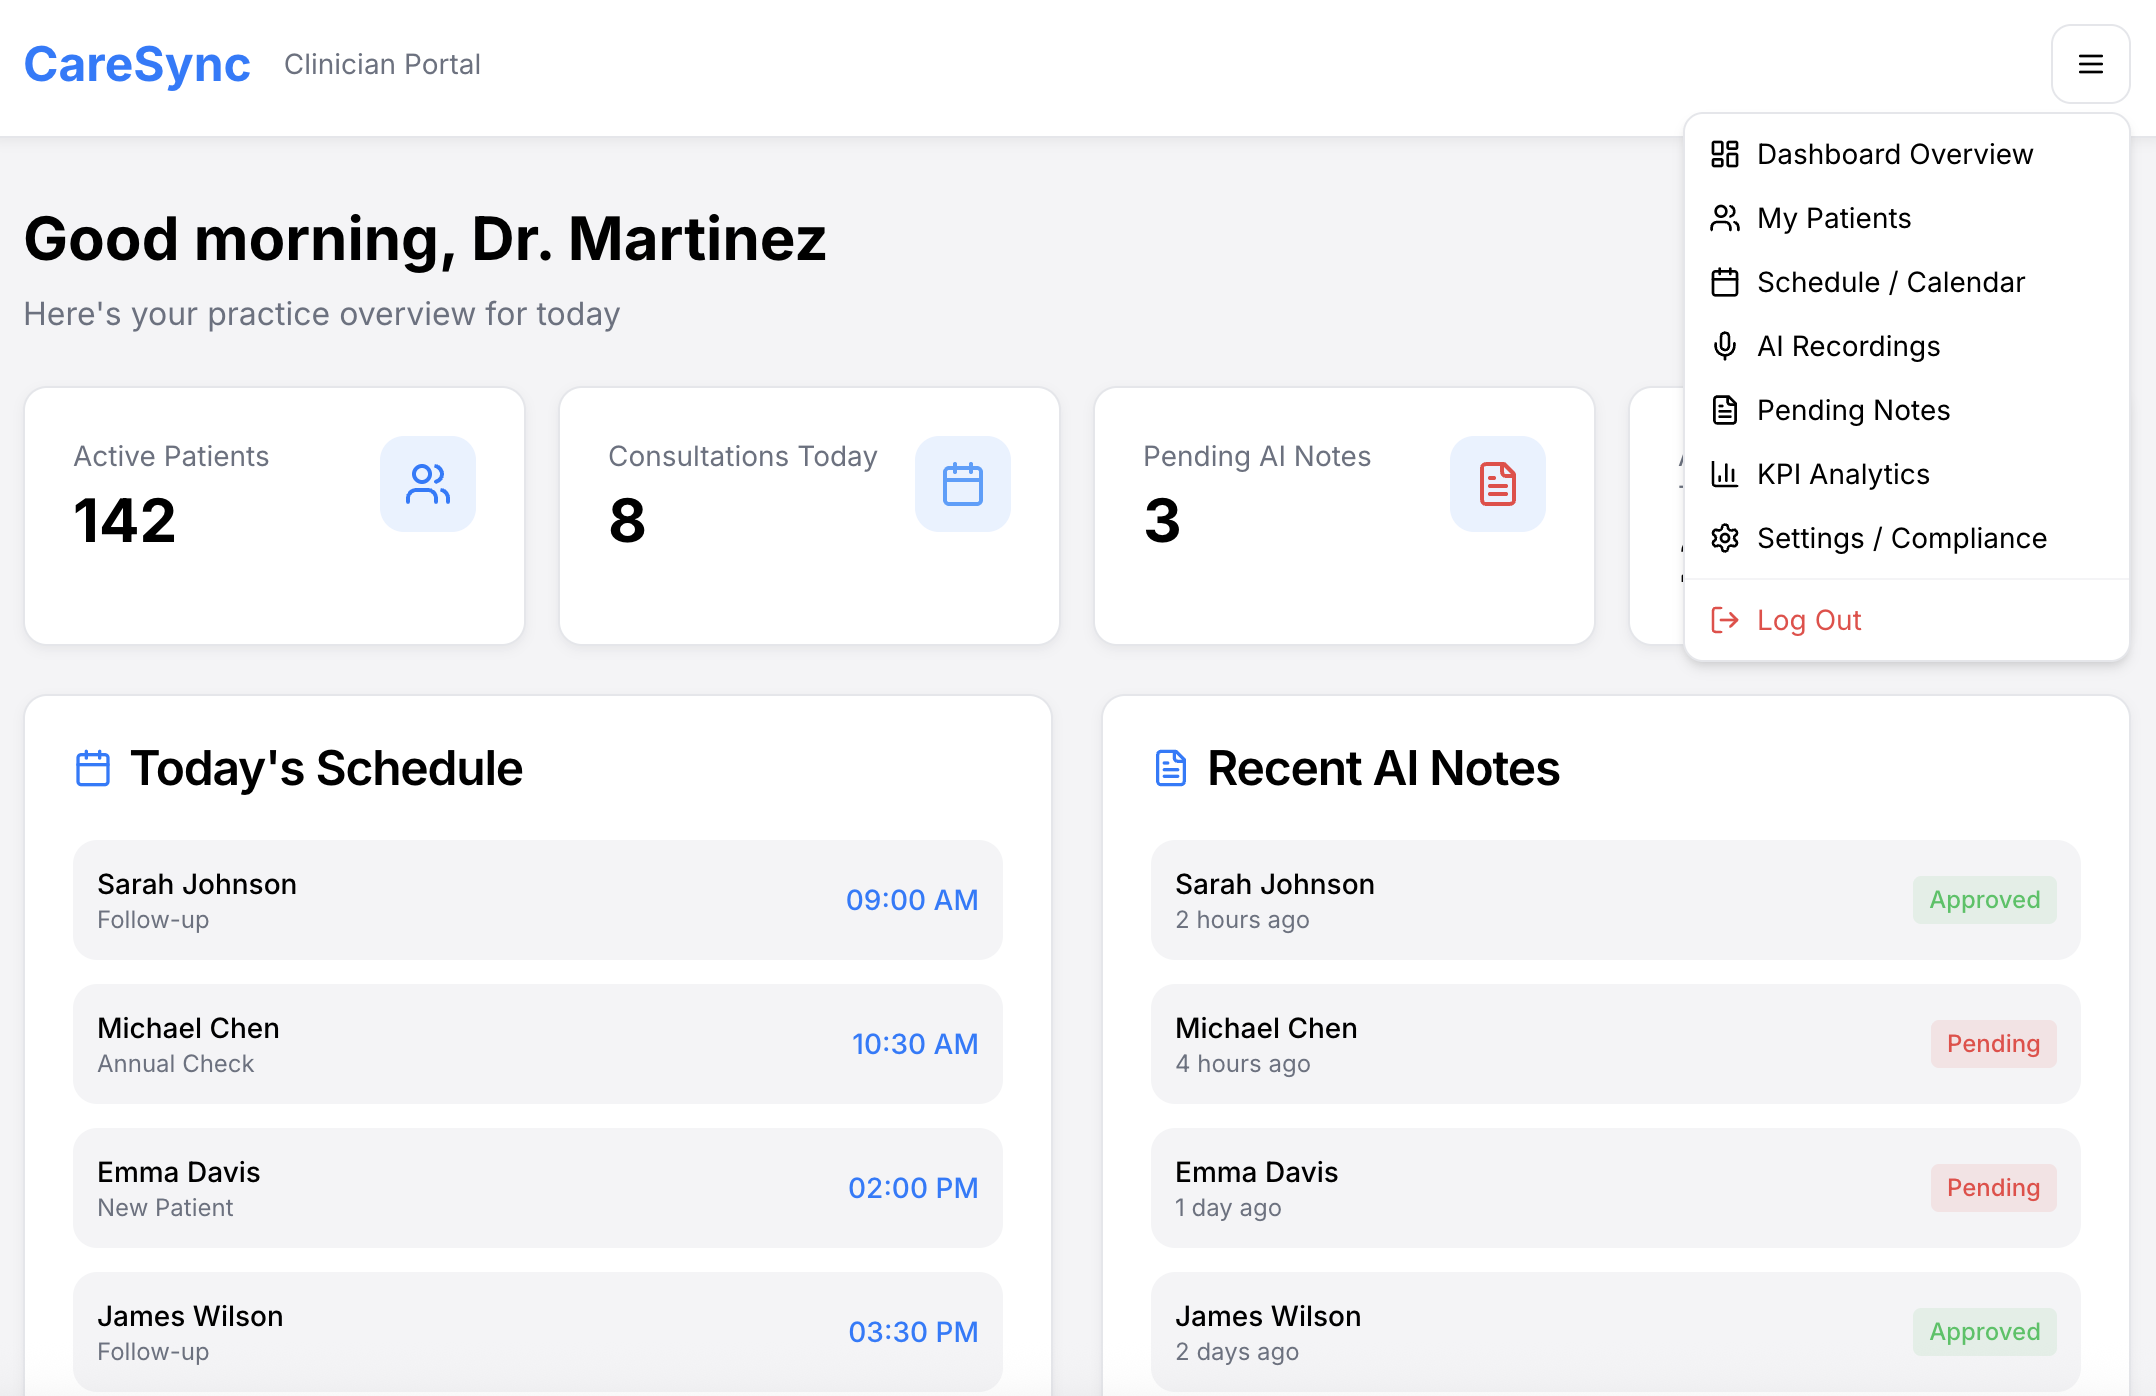Click the Pending AI Notes document icon
Image resolution: width=2156 pixels, height=1396 pixels.
(x=1497, y=484)
